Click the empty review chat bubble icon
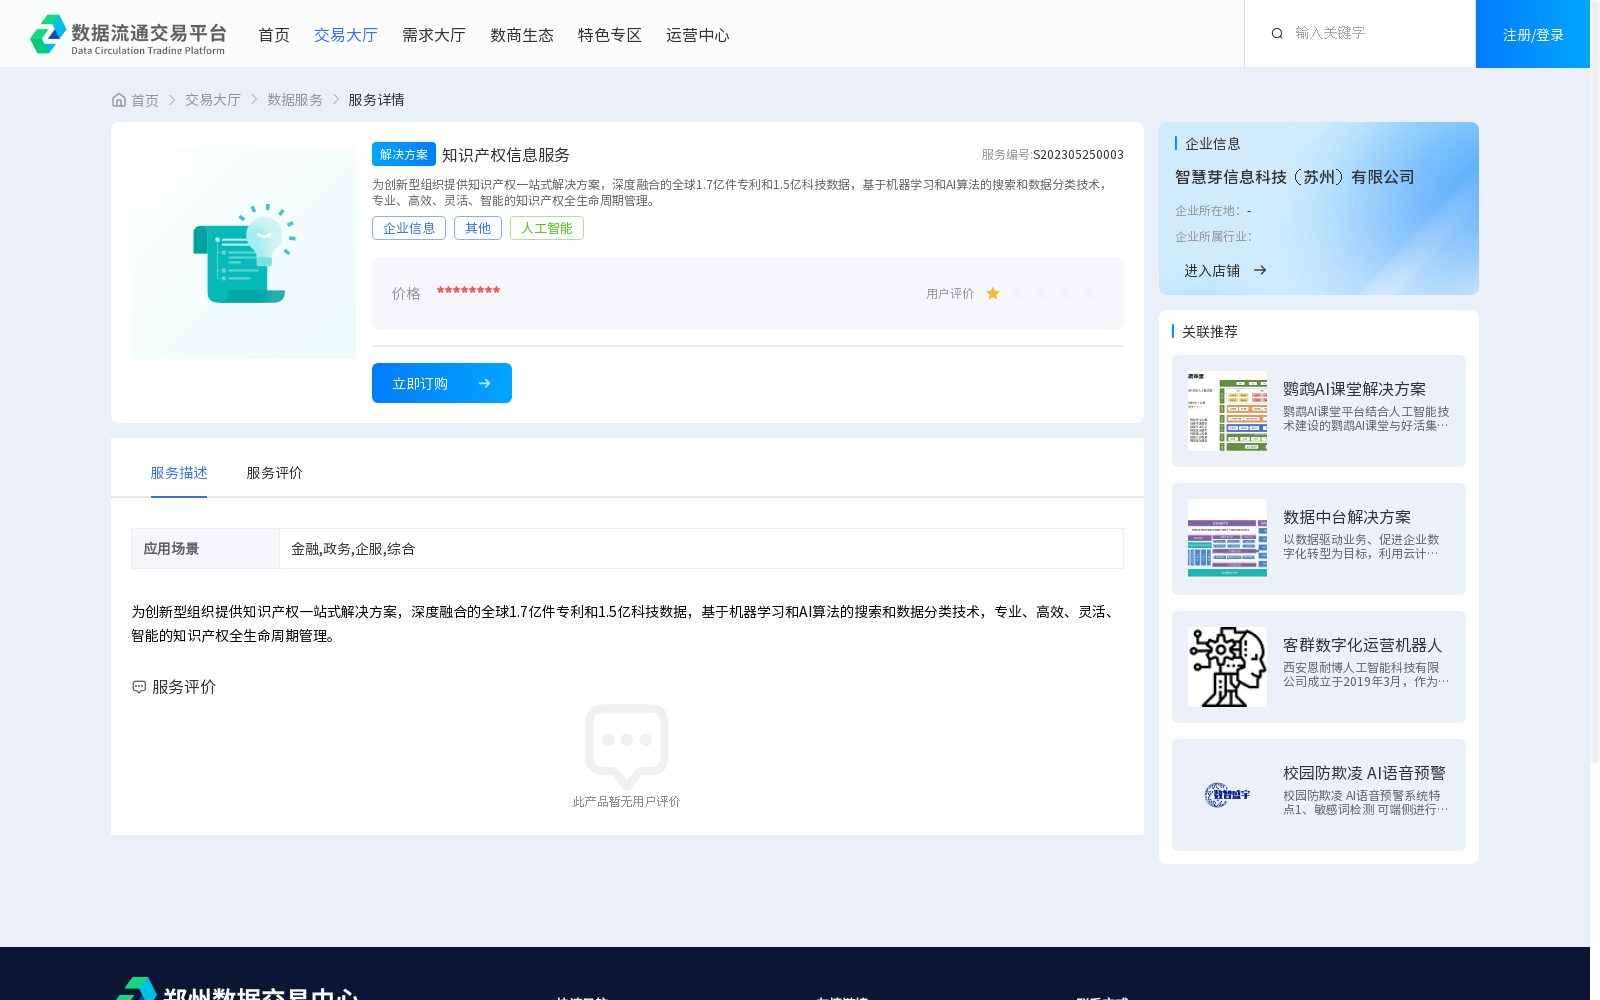Image resolution: width=1600 pixels, height=1000 pixels. tap(627, 745)
